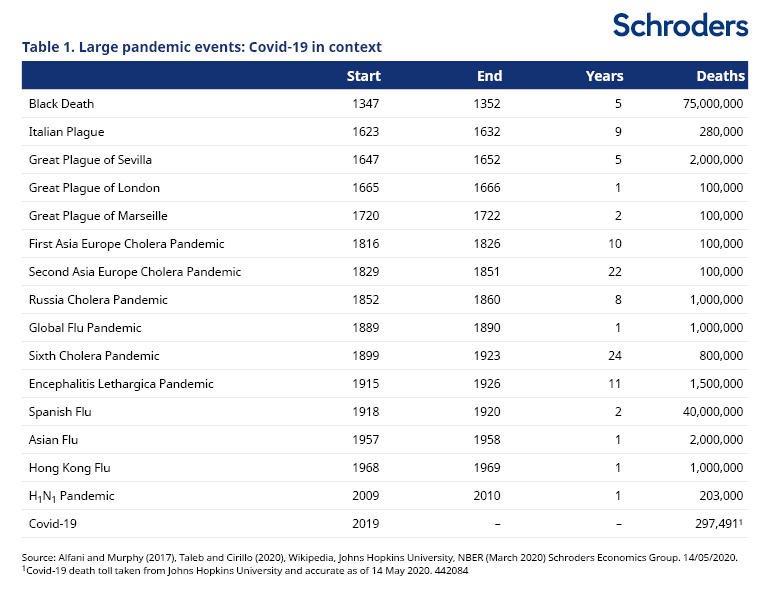
Task: Select Great Plague of Sevilla row
Action: pos(90,160)
